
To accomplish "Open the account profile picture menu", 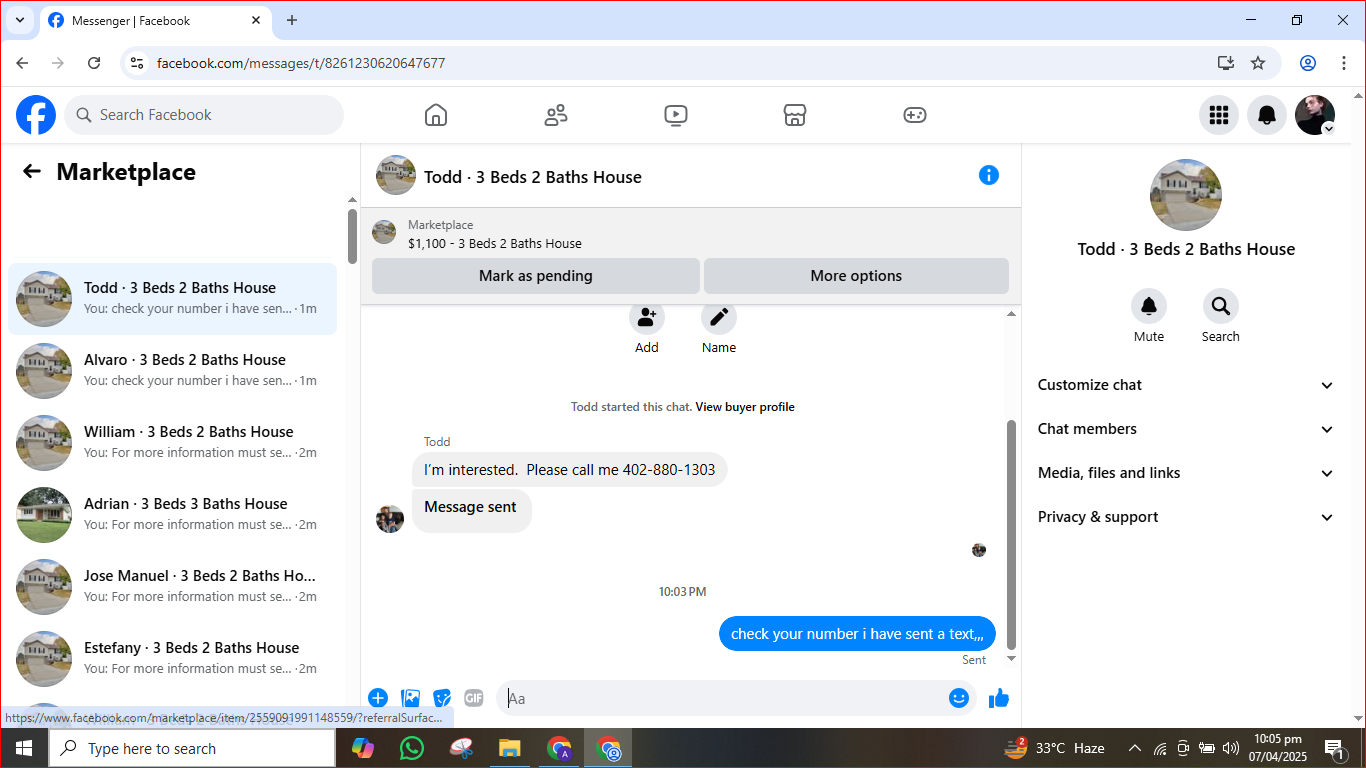I will (x=1315, y=115).
